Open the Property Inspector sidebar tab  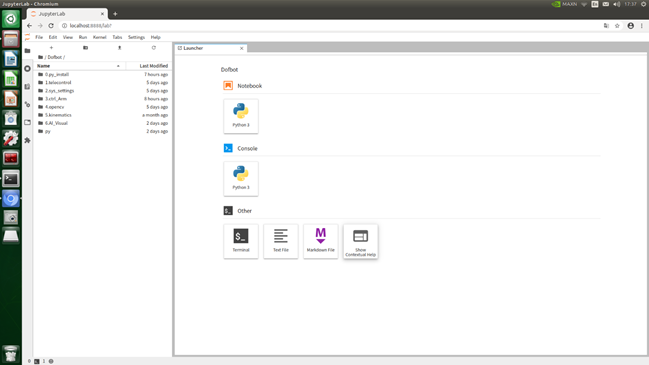(27, 104)
